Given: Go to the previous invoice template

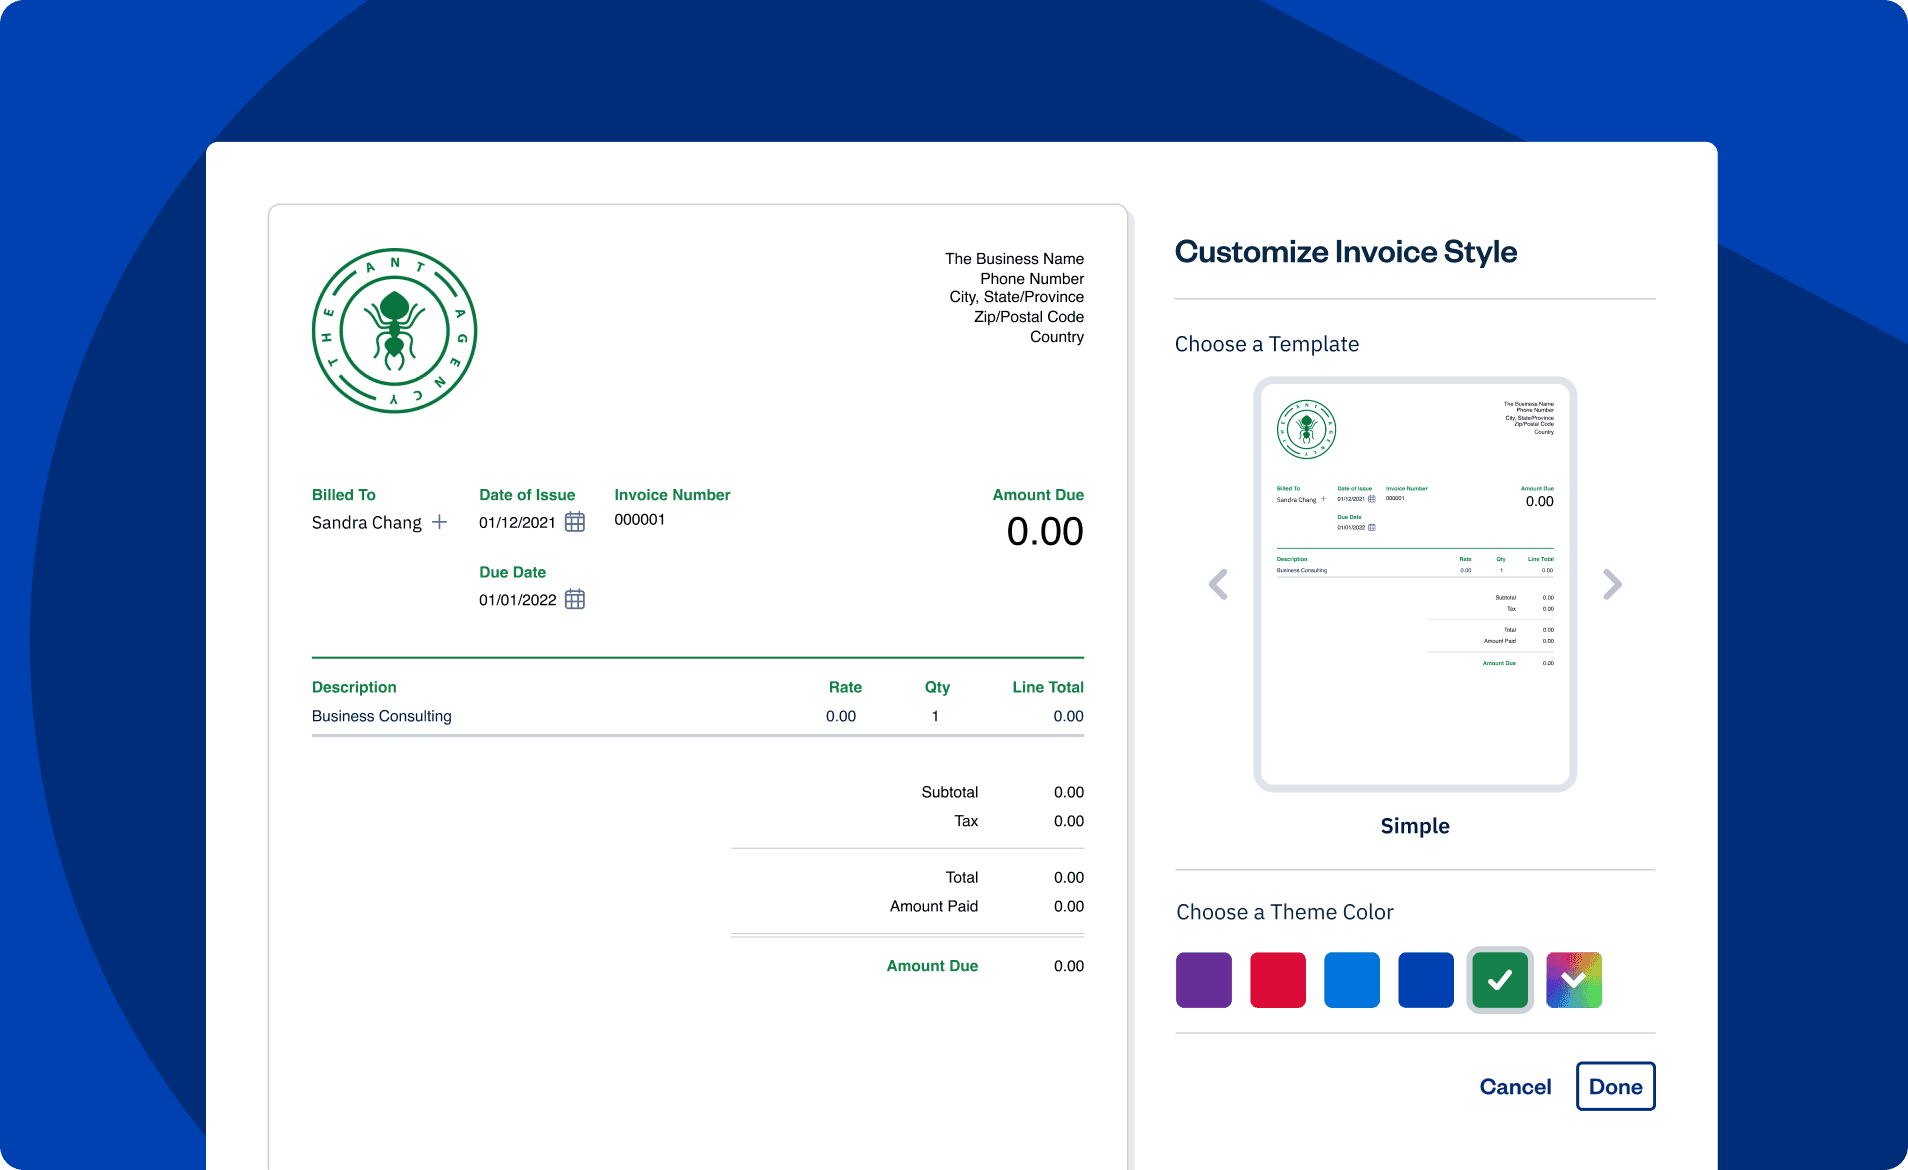Looking at the screenshot, I should [x=1218, y=584].
